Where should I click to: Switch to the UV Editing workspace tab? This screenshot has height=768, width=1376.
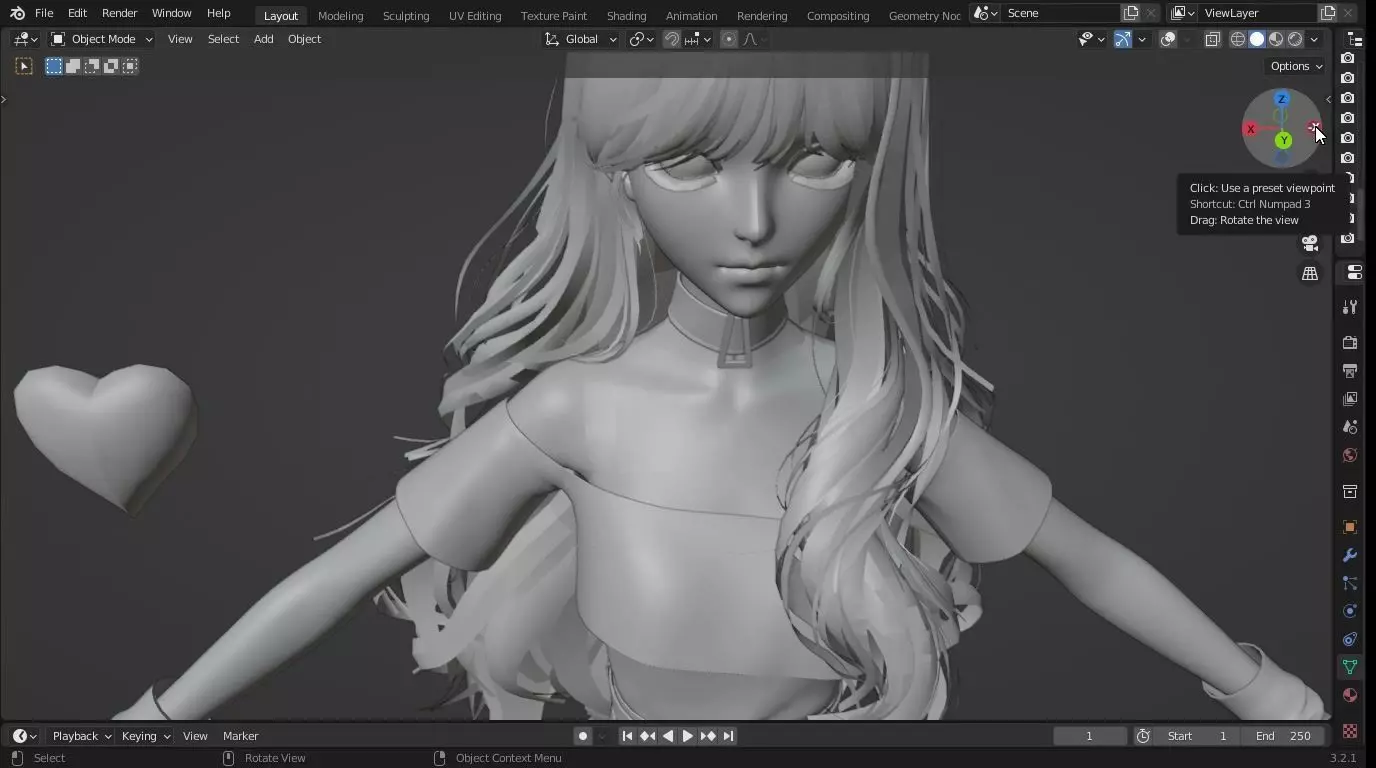click(475, 15)
